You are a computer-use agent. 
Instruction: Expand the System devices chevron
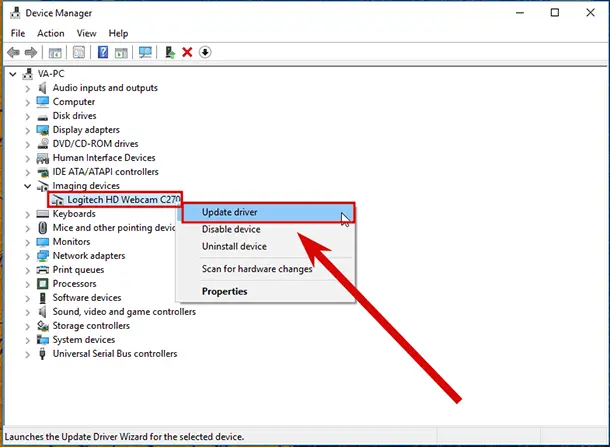pyautogui.click(x=28, y=340)
